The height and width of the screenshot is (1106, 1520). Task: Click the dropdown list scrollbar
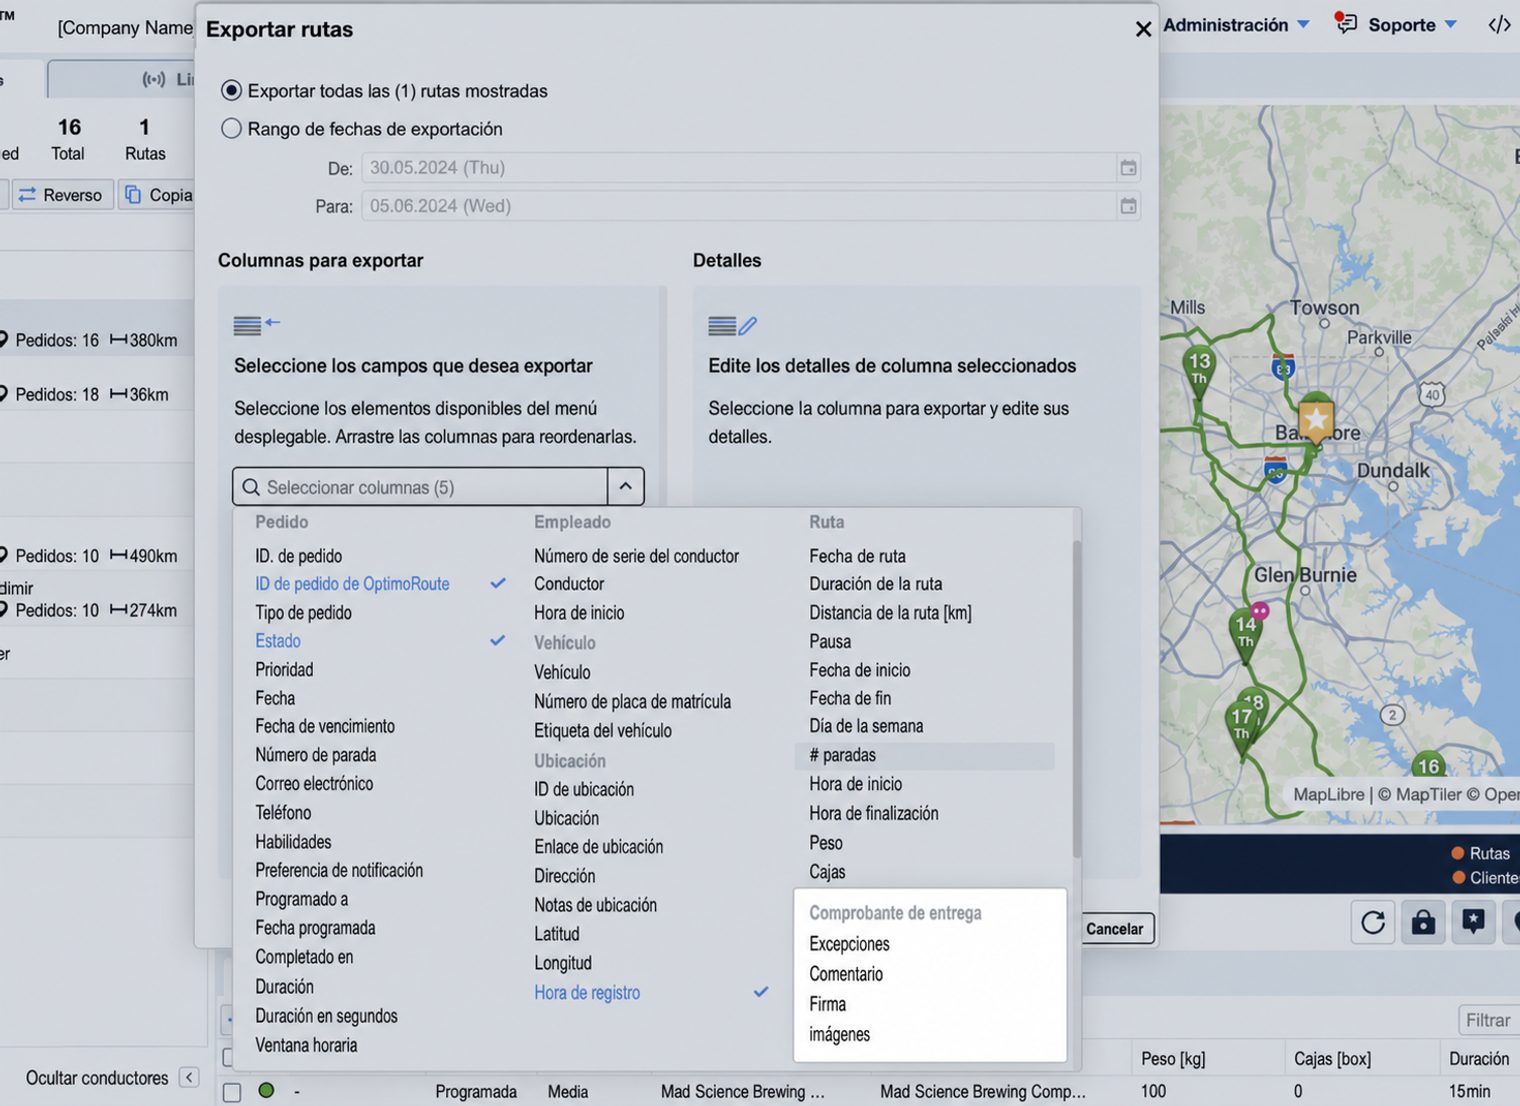(1077, 699)
